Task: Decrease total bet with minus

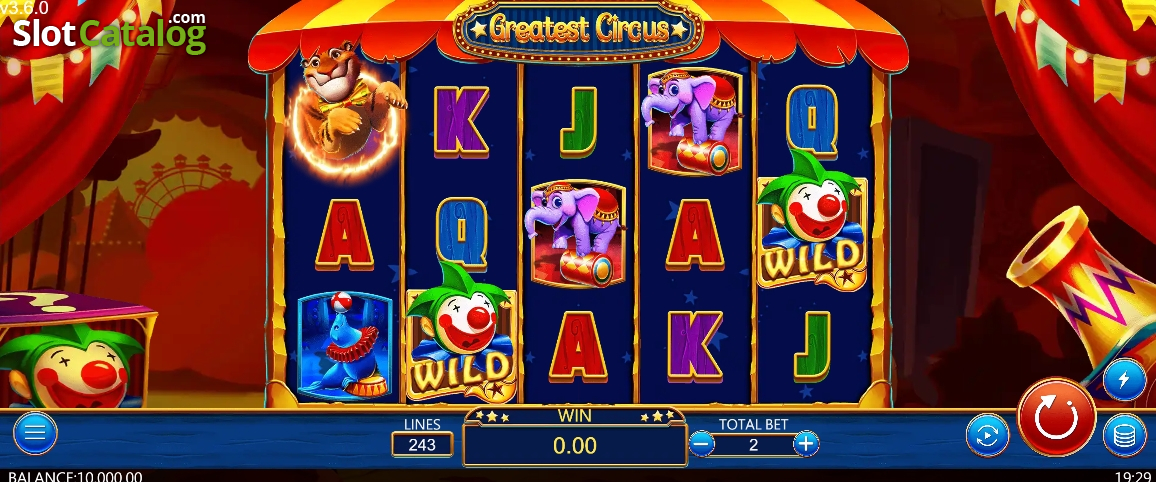Action: (701, 444)
